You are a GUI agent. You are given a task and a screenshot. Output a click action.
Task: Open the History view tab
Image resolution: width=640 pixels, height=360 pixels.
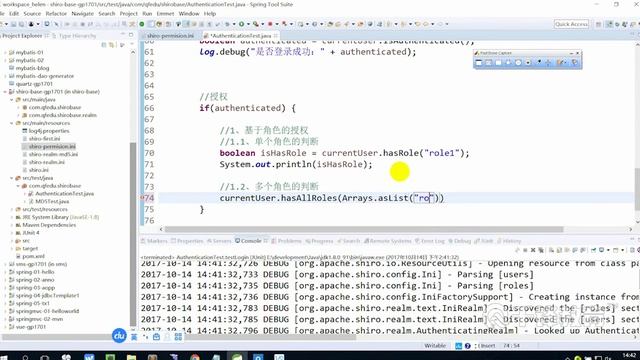coord(509,241)
